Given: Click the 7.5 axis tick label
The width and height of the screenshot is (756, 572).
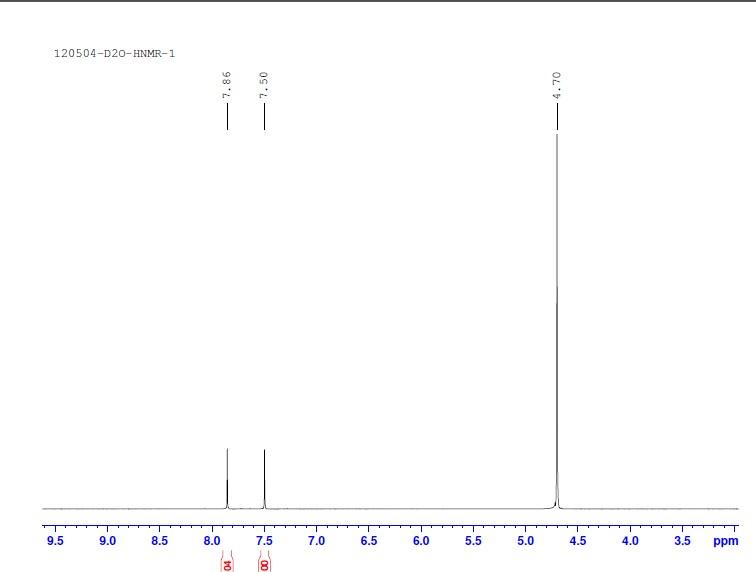Looking at the screenshot, I should [x=264, y=541].
